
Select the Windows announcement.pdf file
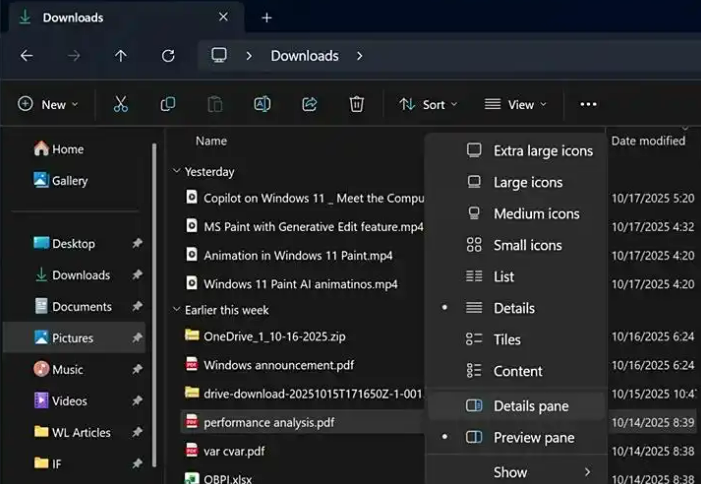tap(278, 365)
